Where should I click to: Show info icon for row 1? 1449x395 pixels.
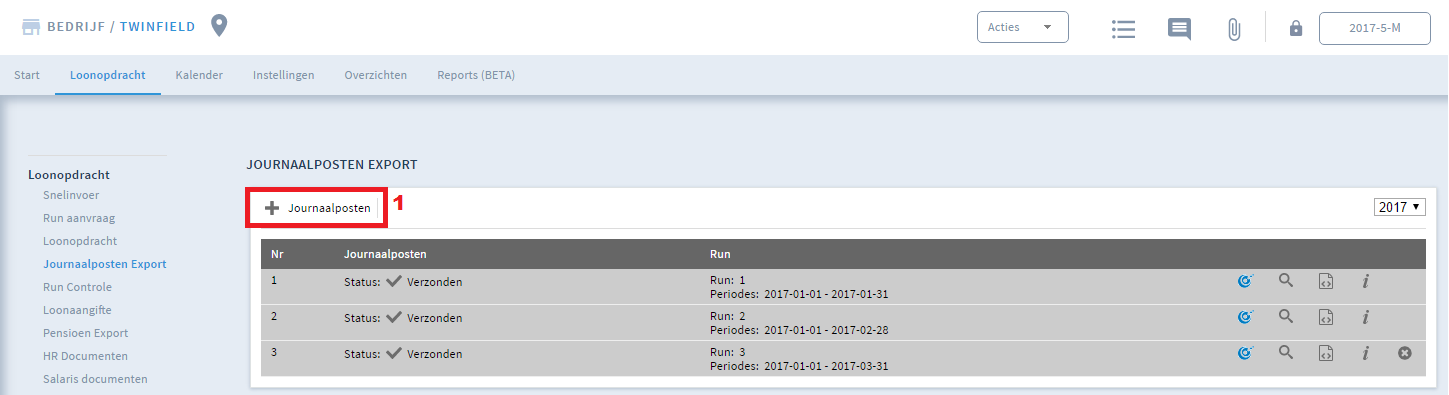pyautogui.click(x=1365, y=282)
